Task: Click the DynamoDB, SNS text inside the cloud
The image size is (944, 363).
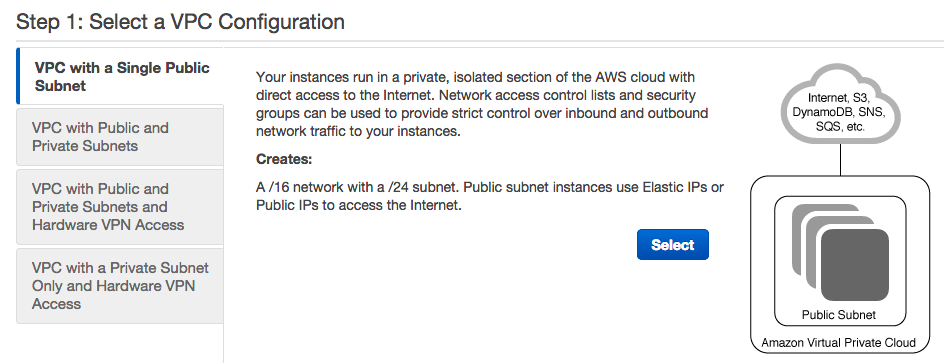Action: click(x=839, y=113)
